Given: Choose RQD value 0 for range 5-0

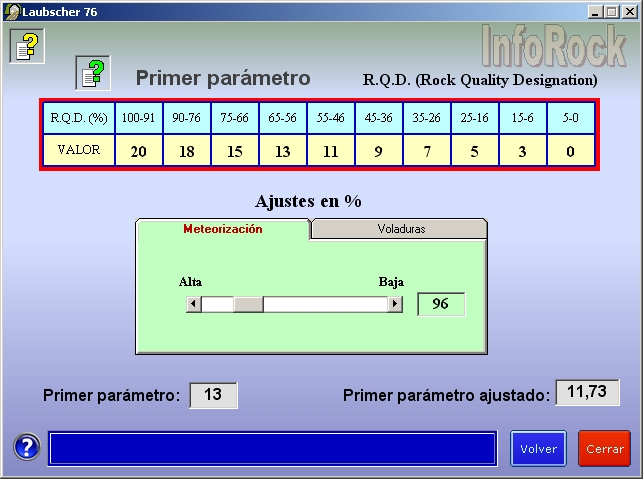Looking at the screenshot, I should pos(570,151).
